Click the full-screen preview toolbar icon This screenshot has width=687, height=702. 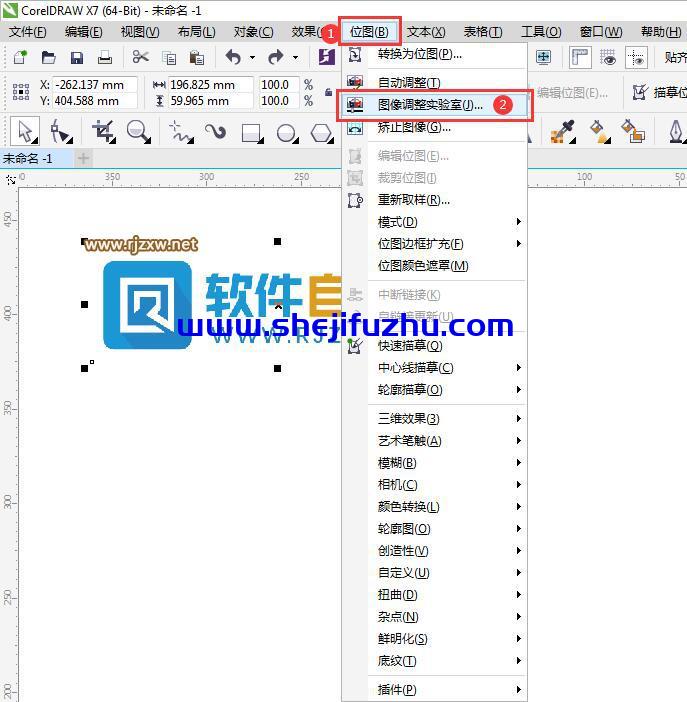point(543,57)
